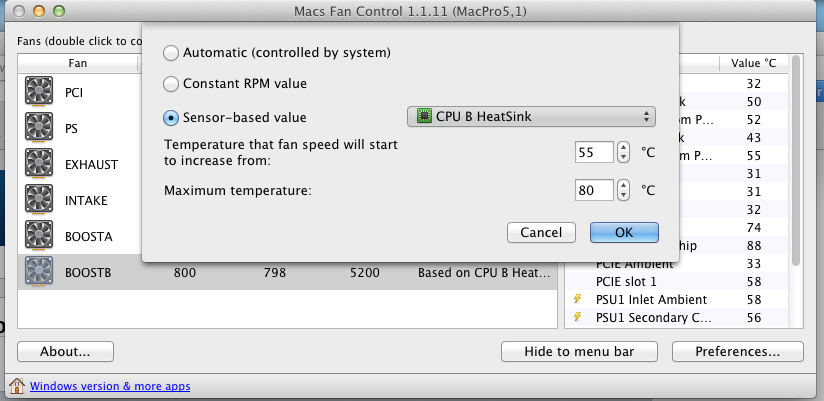Click the house icon beside Windows version link
Viewport: 824px width, 401px height.
17,386
